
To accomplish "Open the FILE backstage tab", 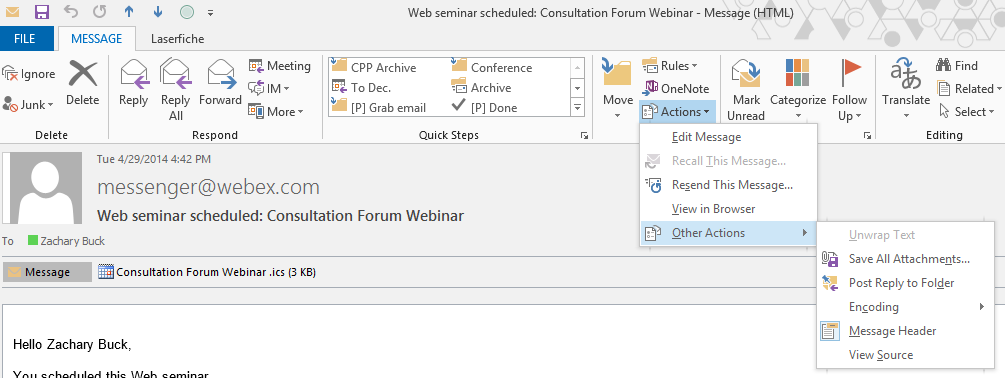I will click(24, 38).
